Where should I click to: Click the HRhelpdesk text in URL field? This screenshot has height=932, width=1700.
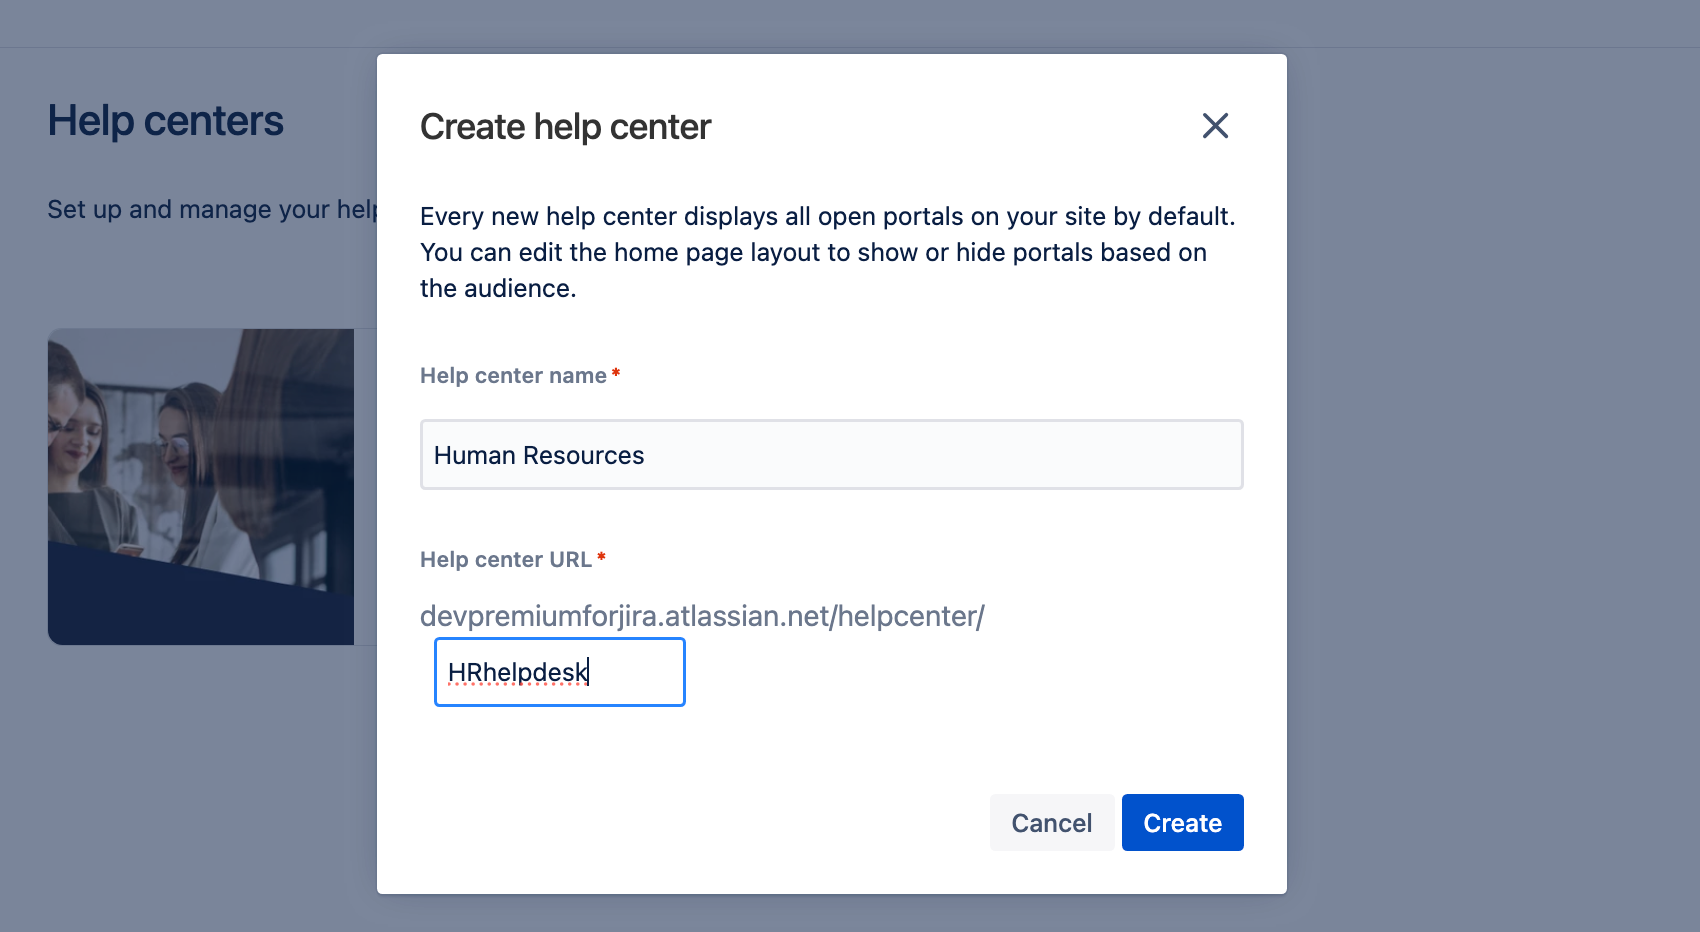tap(517, 672)
